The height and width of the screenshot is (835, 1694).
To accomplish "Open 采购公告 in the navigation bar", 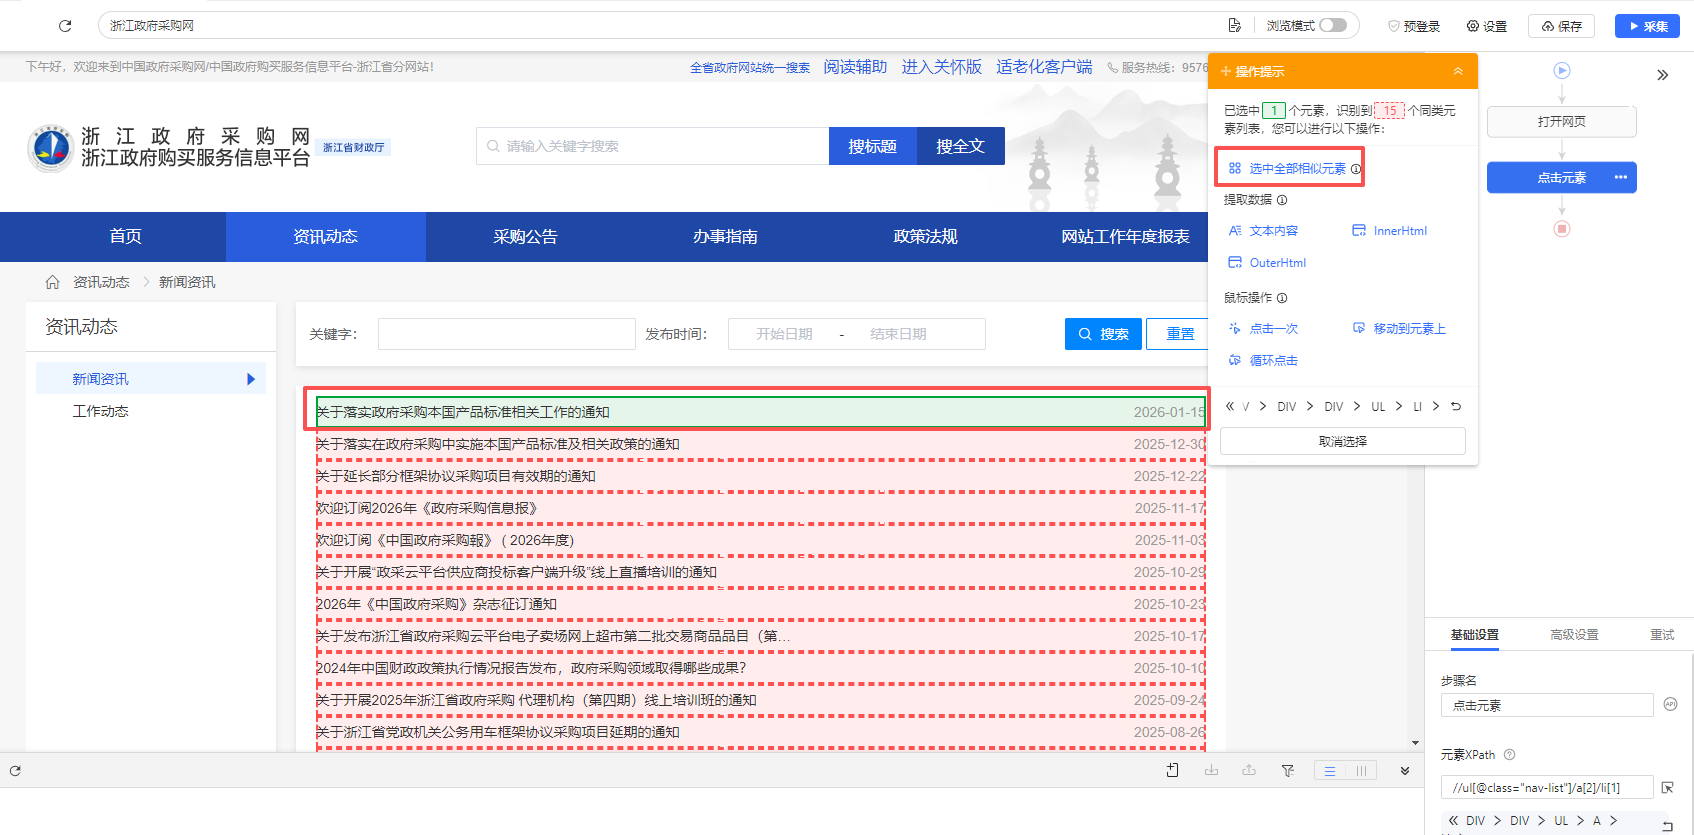I will pos(526,237).
